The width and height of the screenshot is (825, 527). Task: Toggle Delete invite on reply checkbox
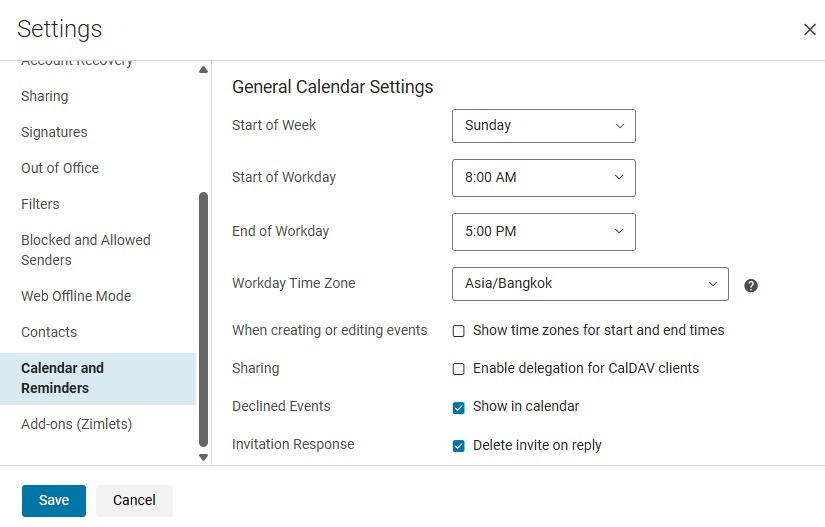[459, 446]
